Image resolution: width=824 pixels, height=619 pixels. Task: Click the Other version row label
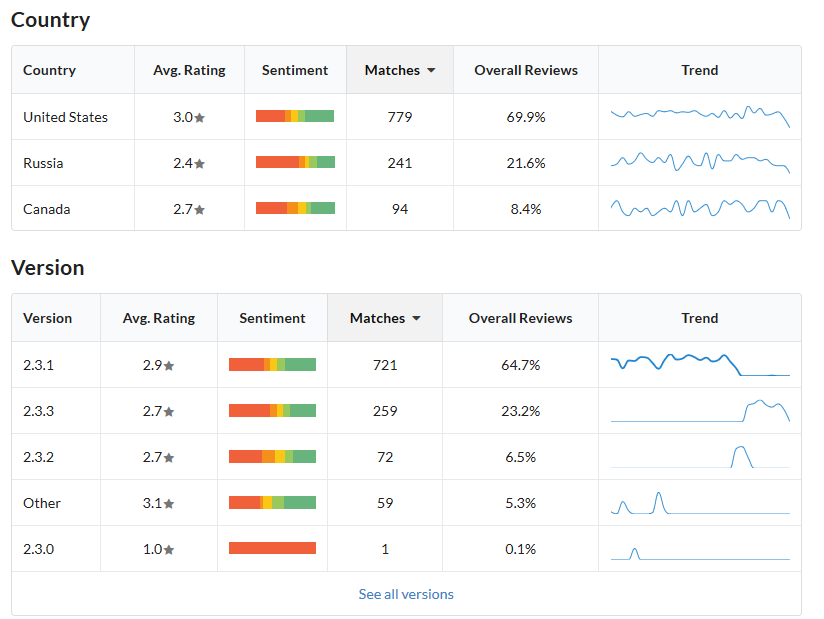click(42, 503)
